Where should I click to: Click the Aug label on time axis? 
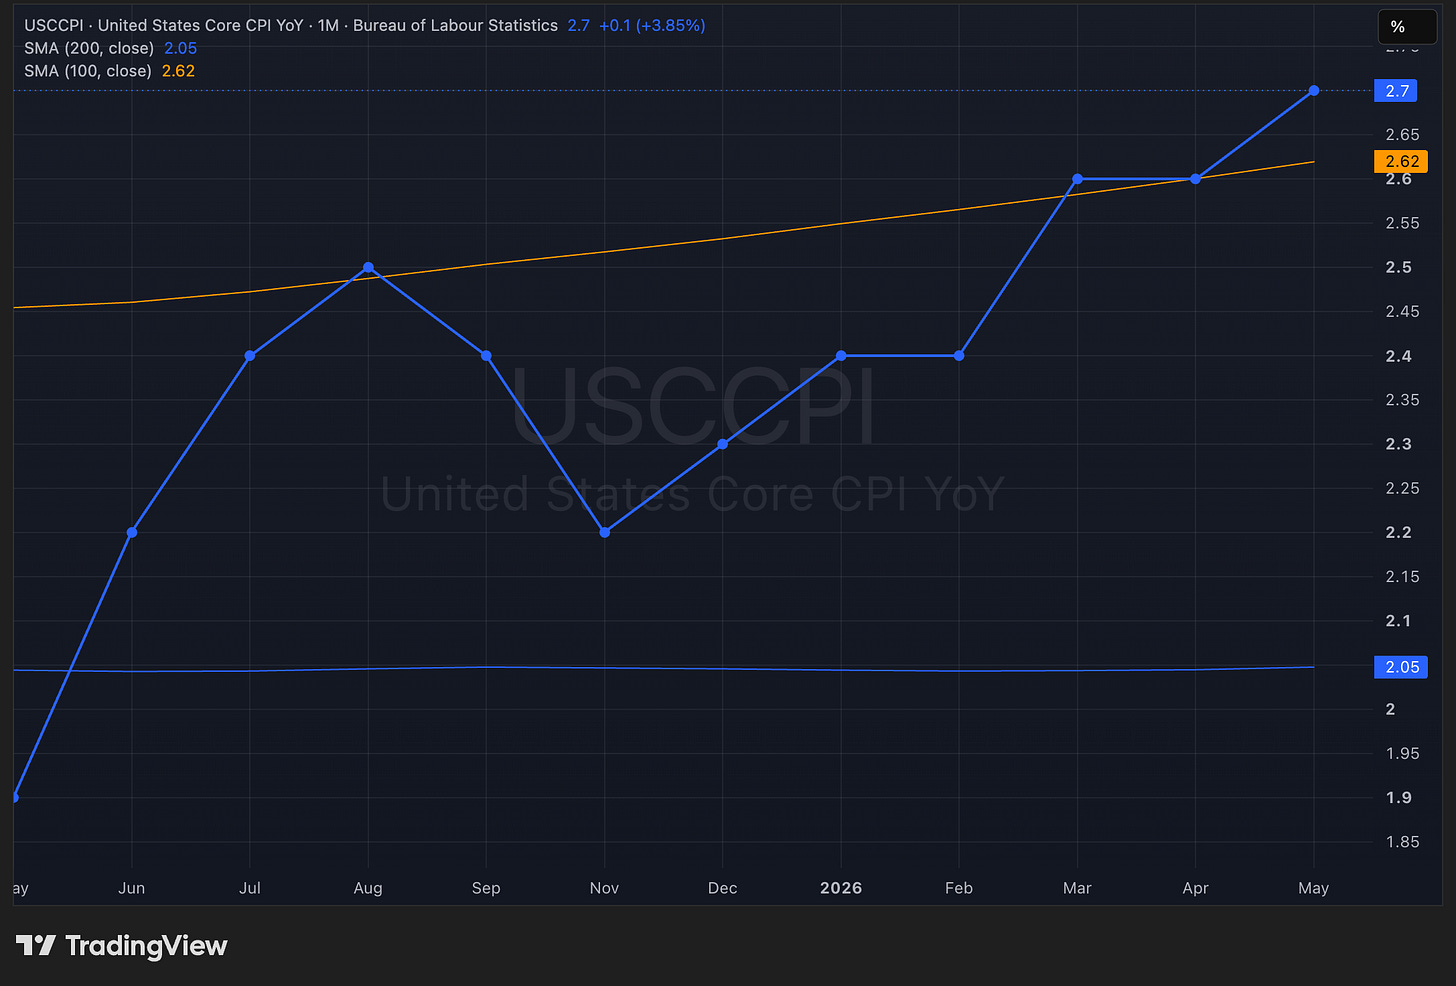point(368,888)
